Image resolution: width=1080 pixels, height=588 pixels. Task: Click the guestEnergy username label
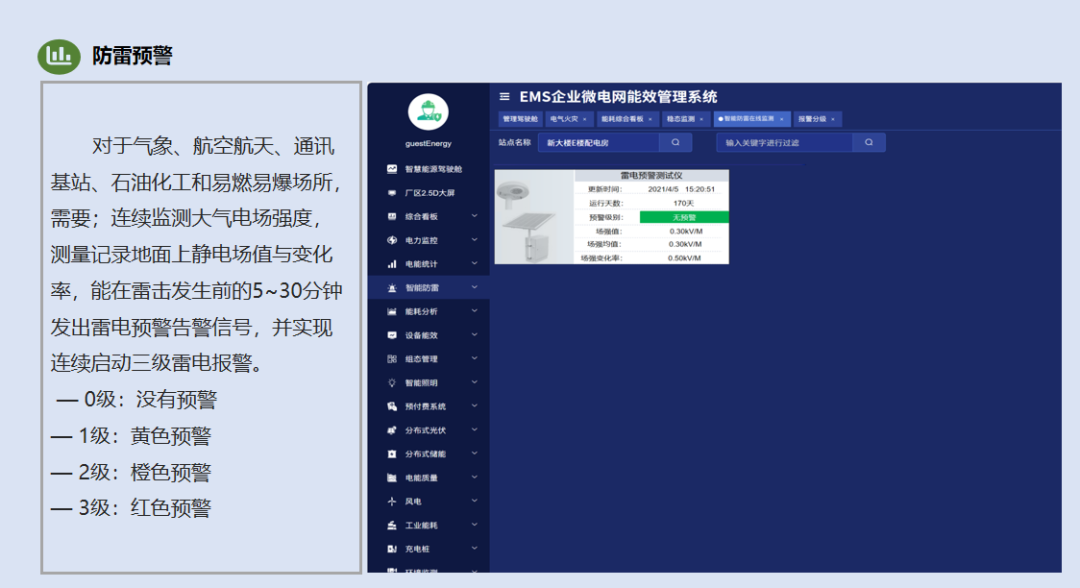tap(428, 143)
